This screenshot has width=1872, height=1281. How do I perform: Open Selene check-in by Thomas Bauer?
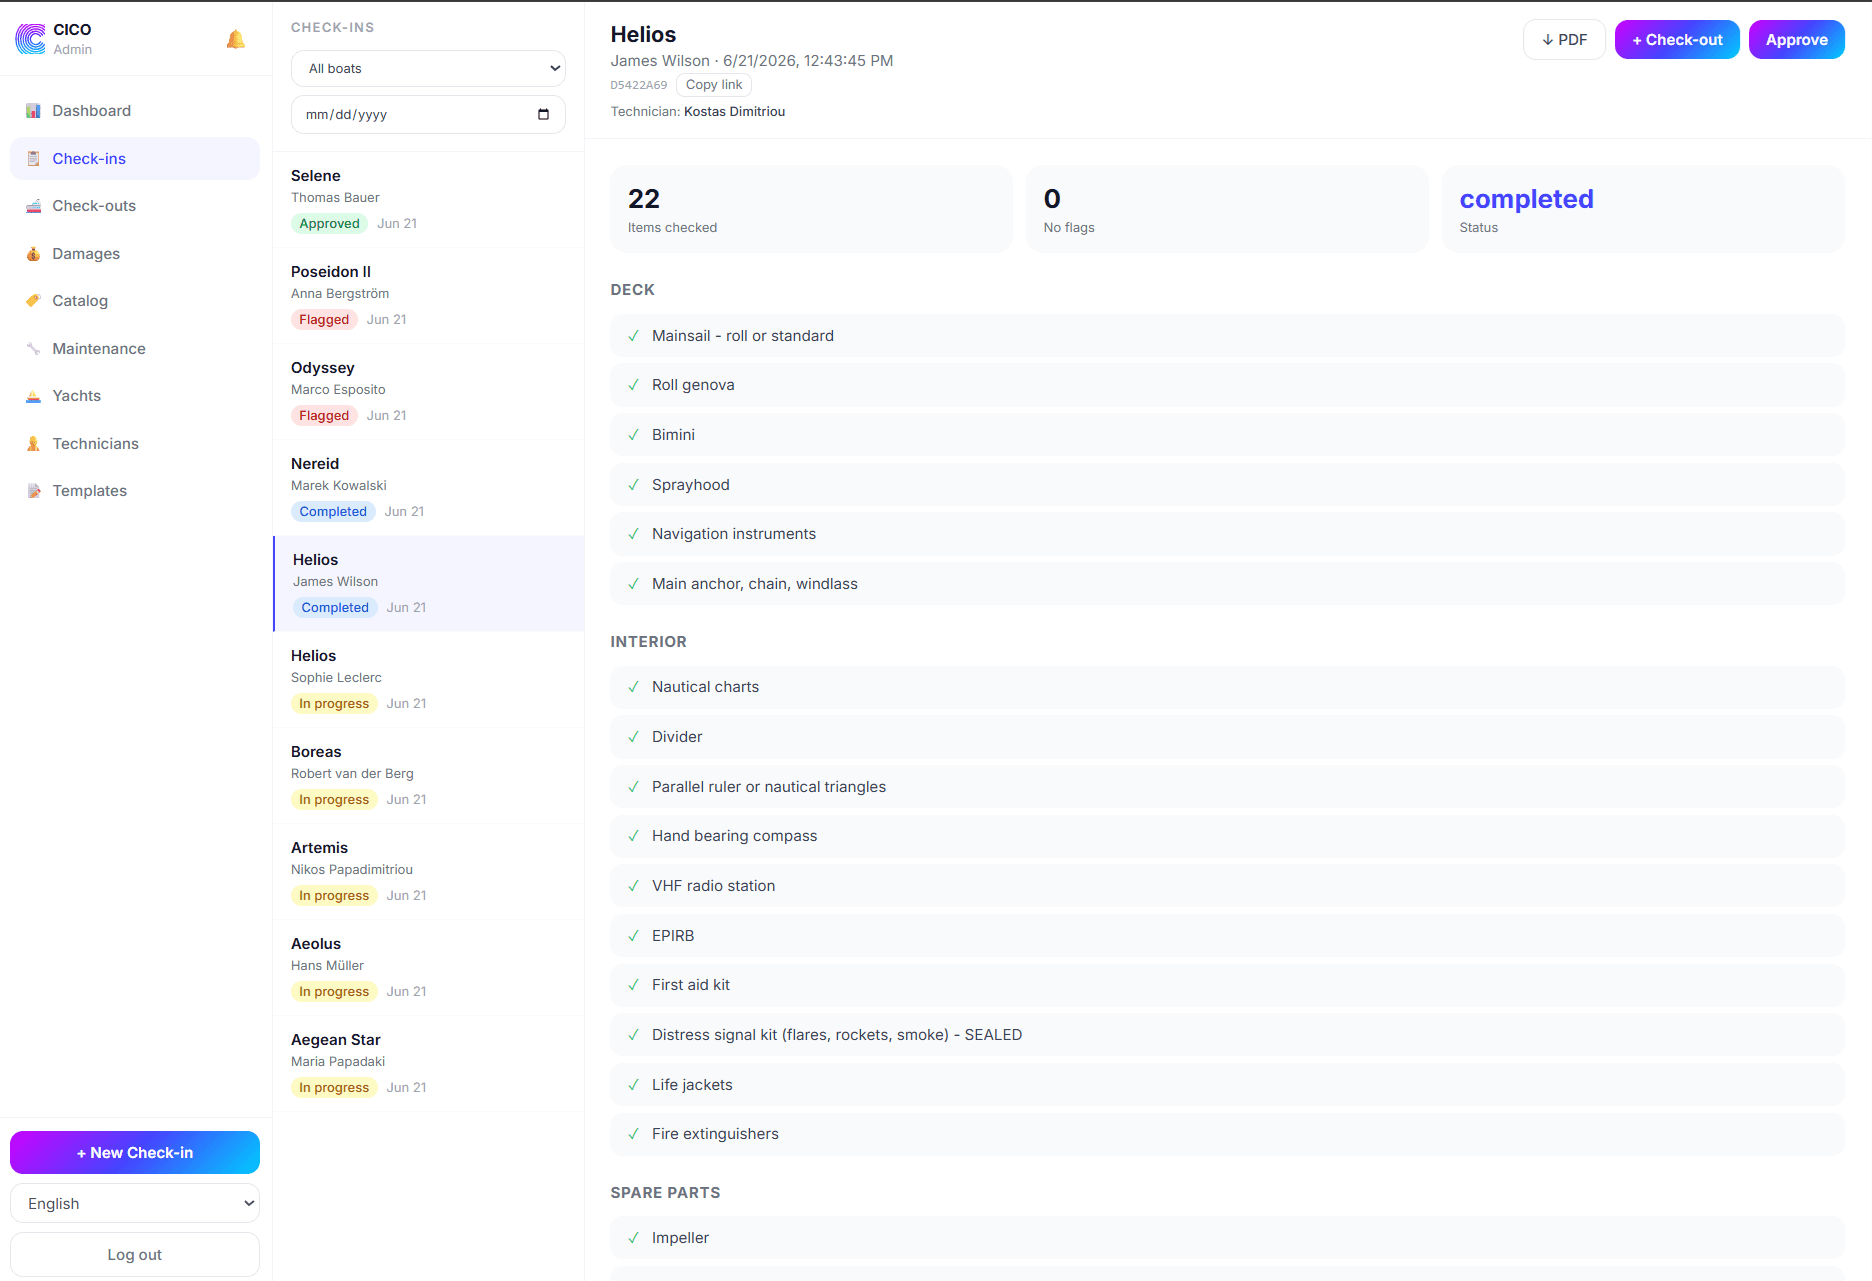click(x=428, y=200)
